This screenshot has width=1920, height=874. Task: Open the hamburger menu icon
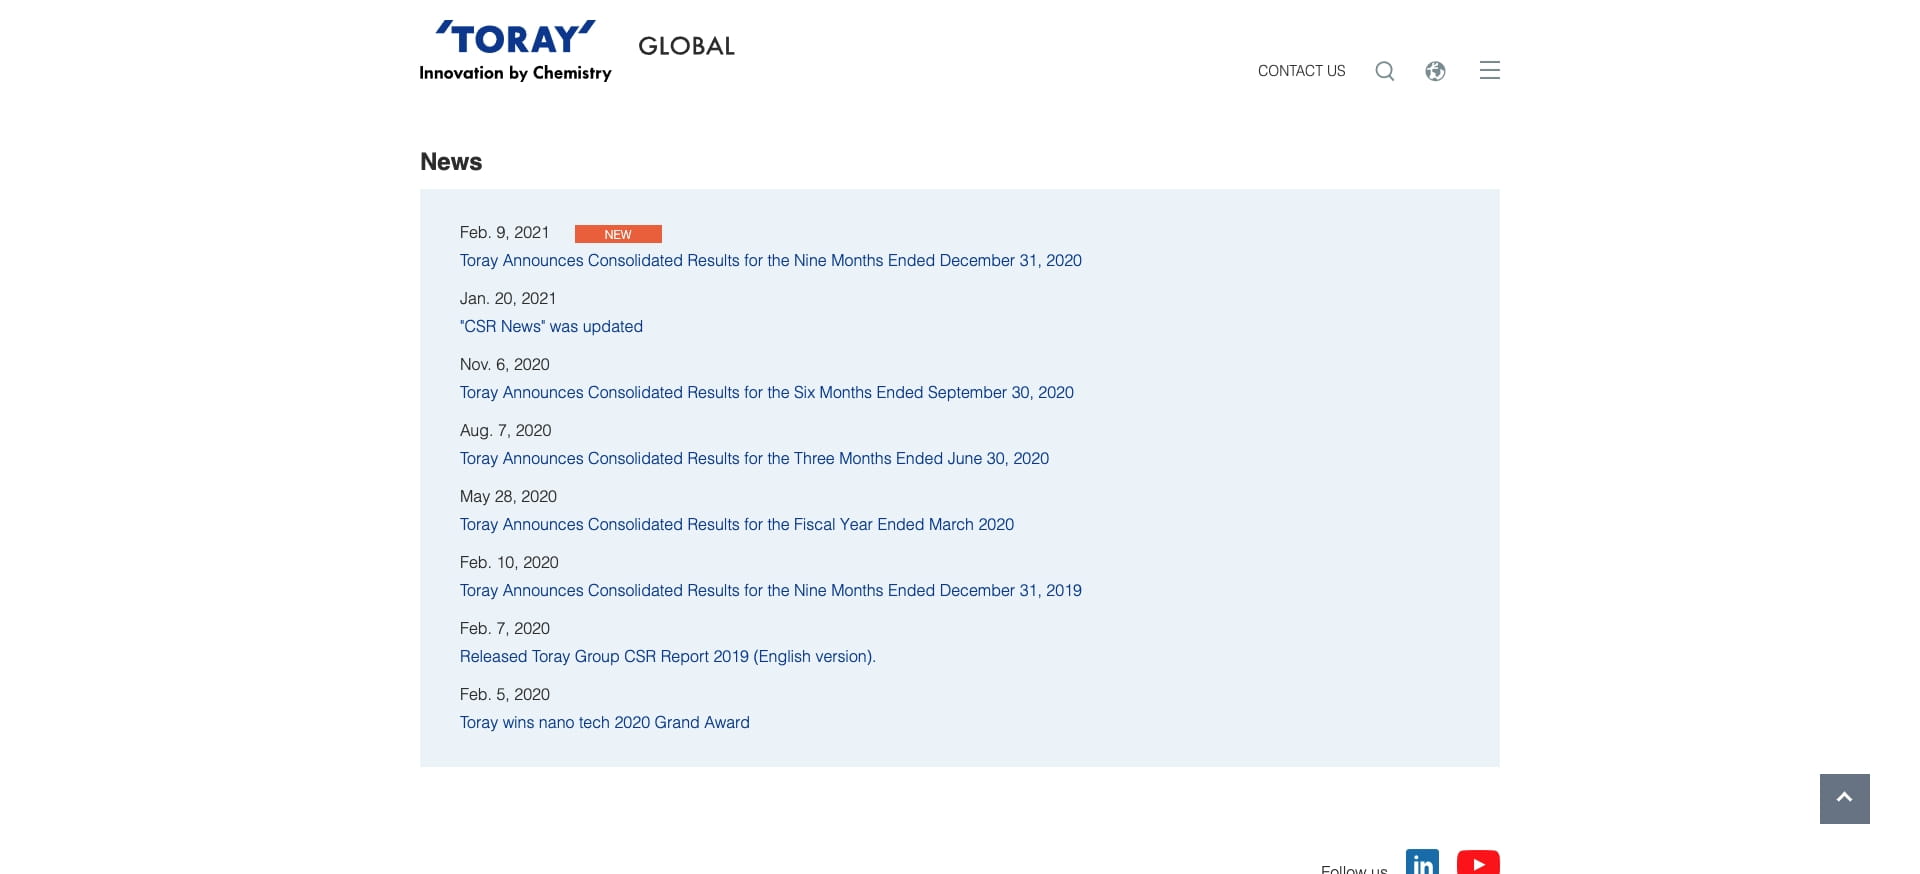[x=1490, y=70]
